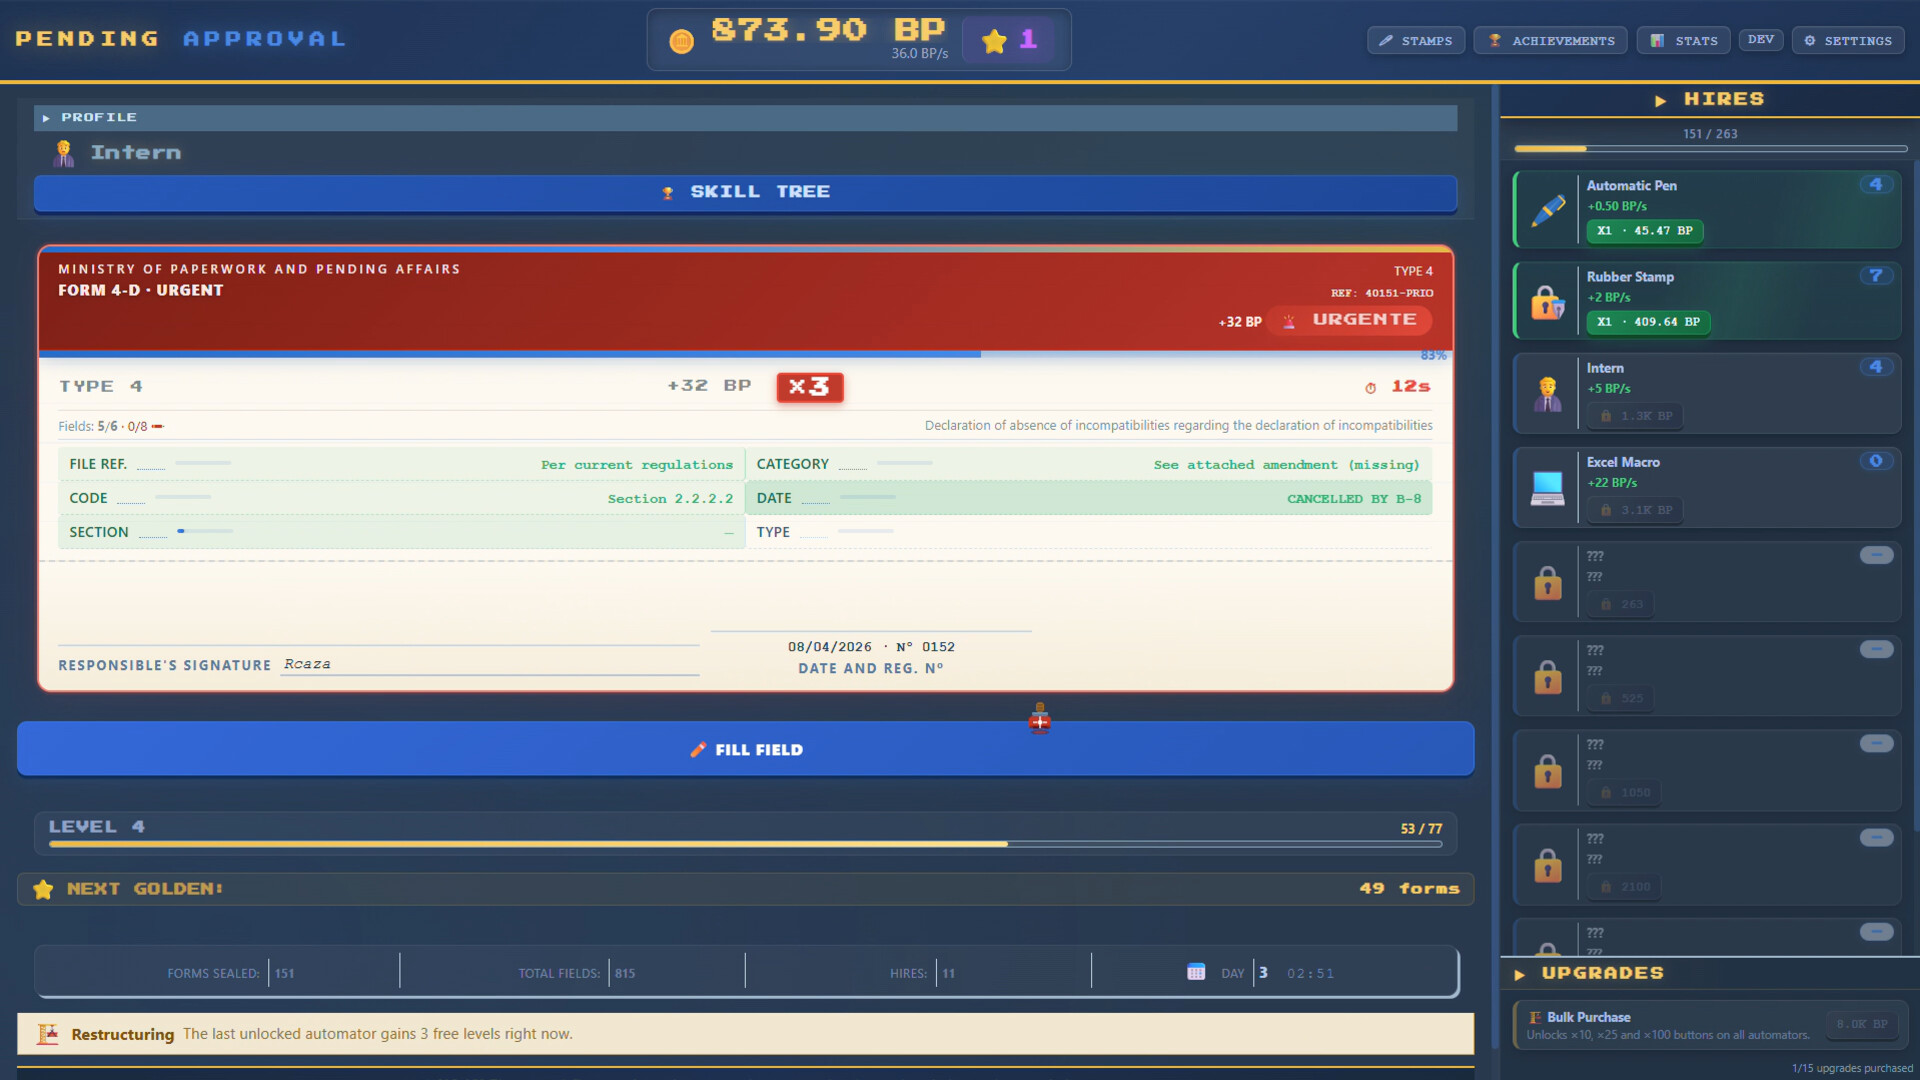This screenshot has height=1080, width=1920.
Task: Open the Achievements menu
Action: [x=1551, y=41]
